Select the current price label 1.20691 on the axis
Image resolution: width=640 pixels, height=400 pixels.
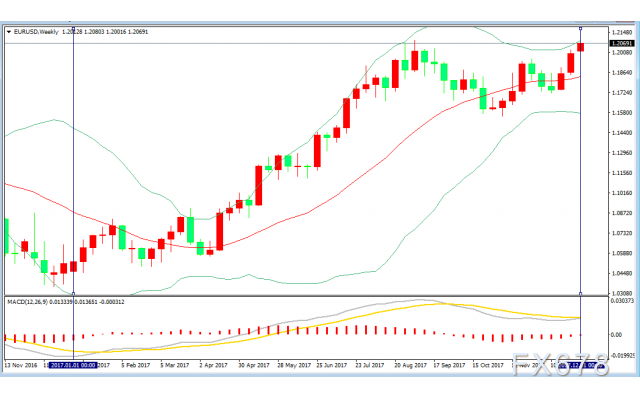(x=622, y=43)
